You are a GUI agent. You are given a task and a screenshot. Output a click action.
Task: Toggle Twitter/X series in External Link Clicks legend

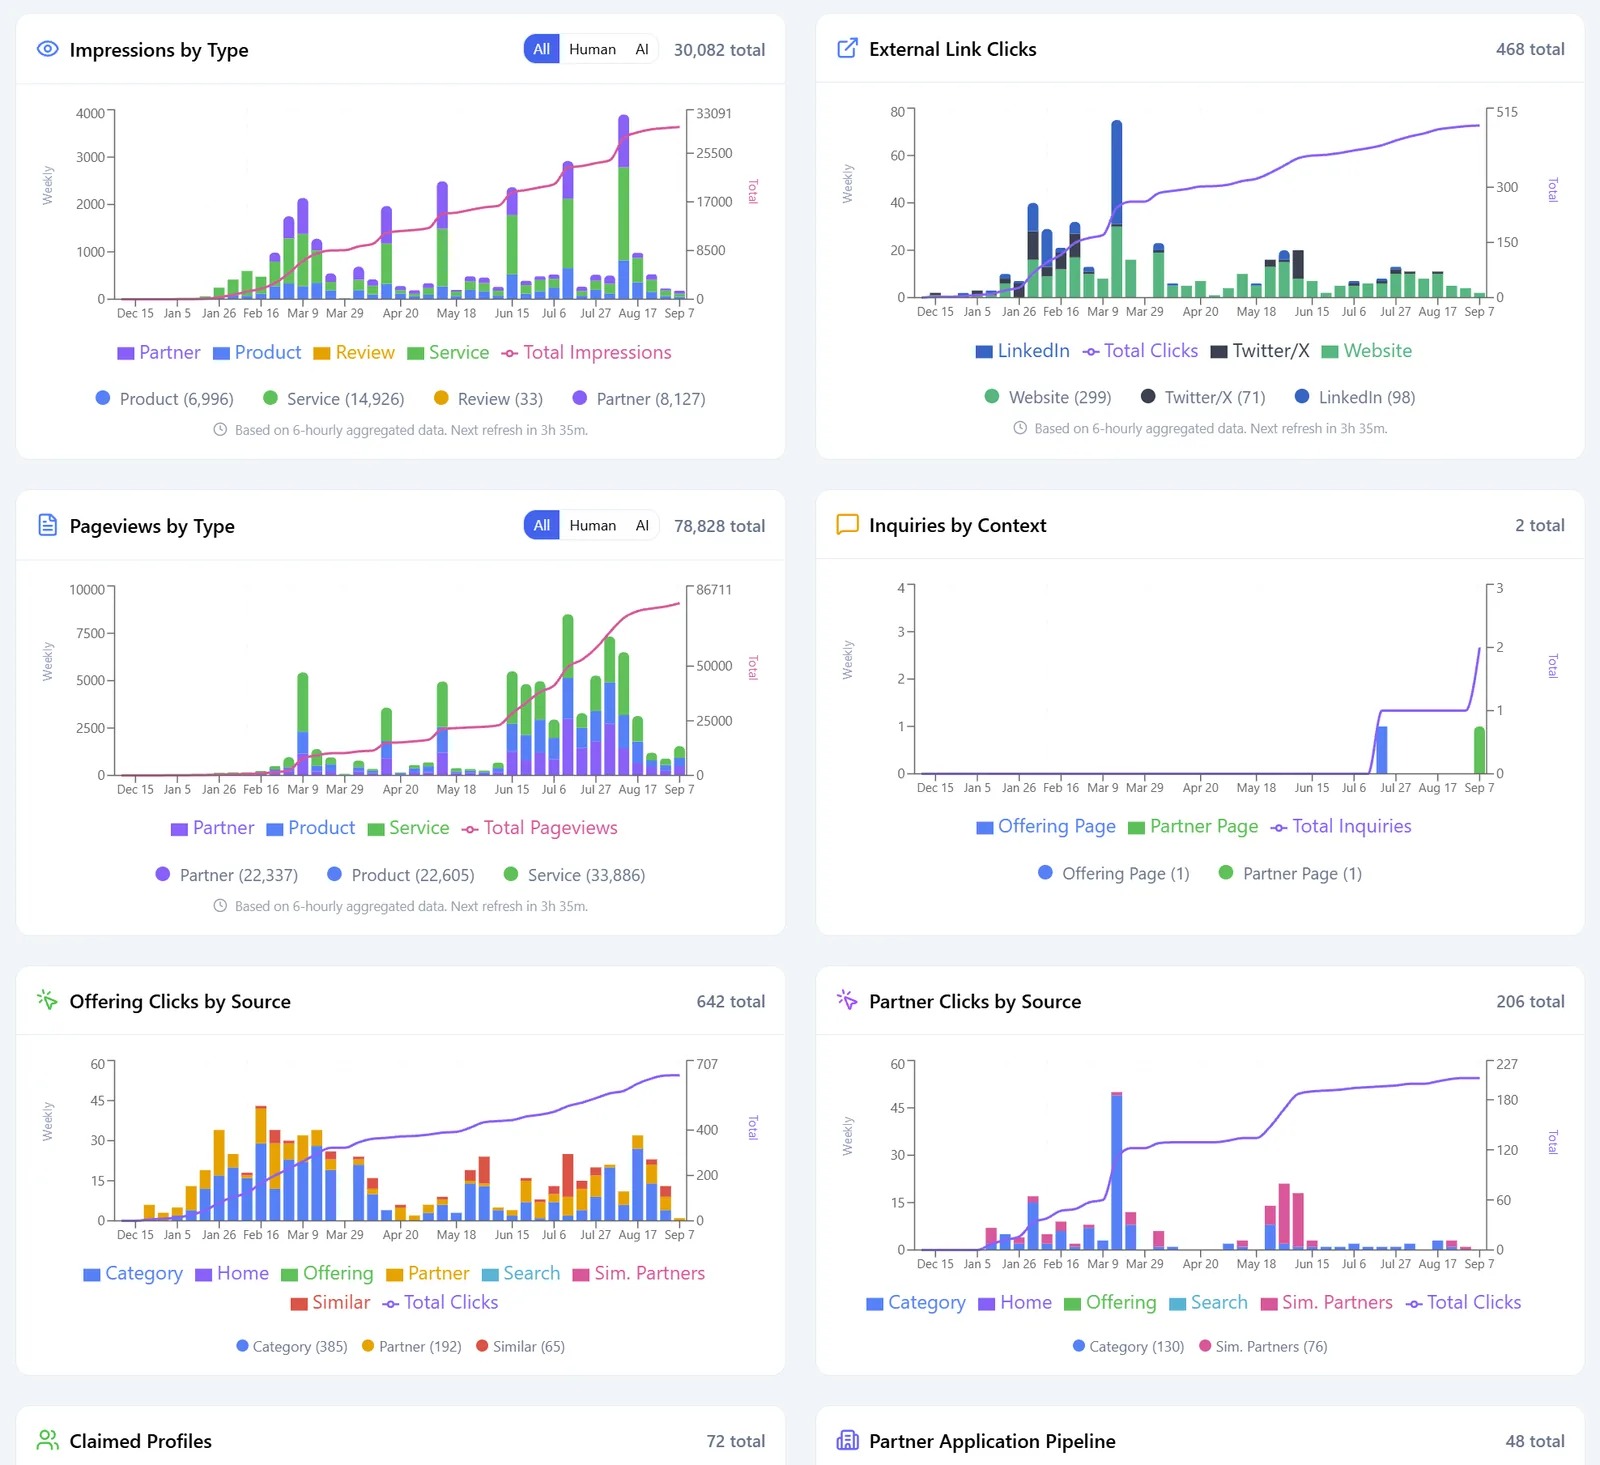pos(1260,351)
